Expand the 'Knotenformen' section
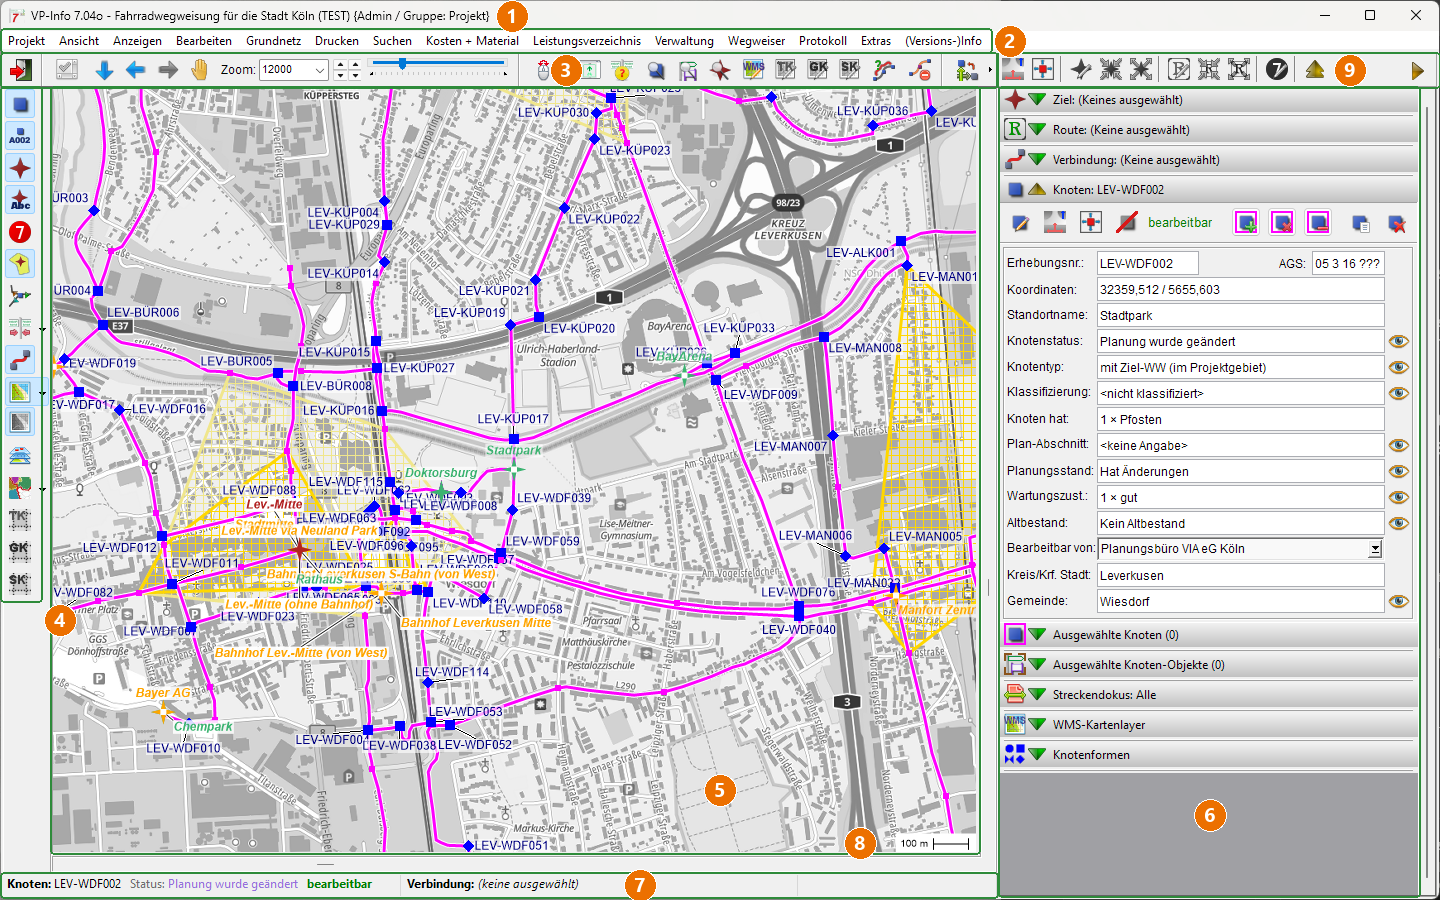Screen dimensions: 1440x900 coord(1037,755)
